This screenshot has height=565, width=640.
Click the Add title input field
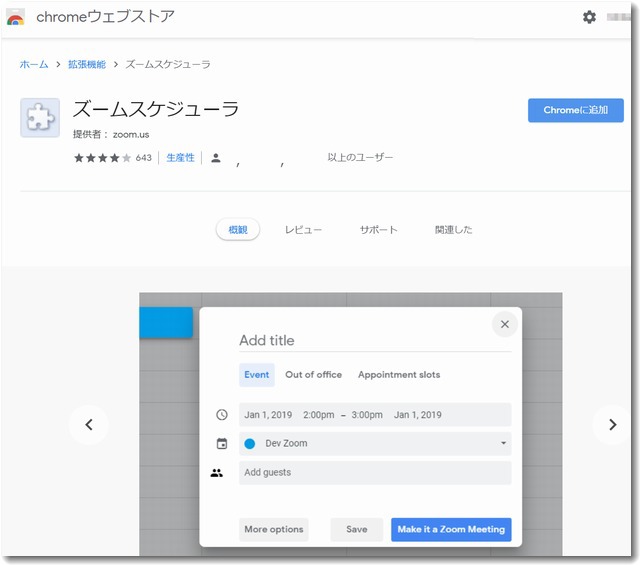375,340
